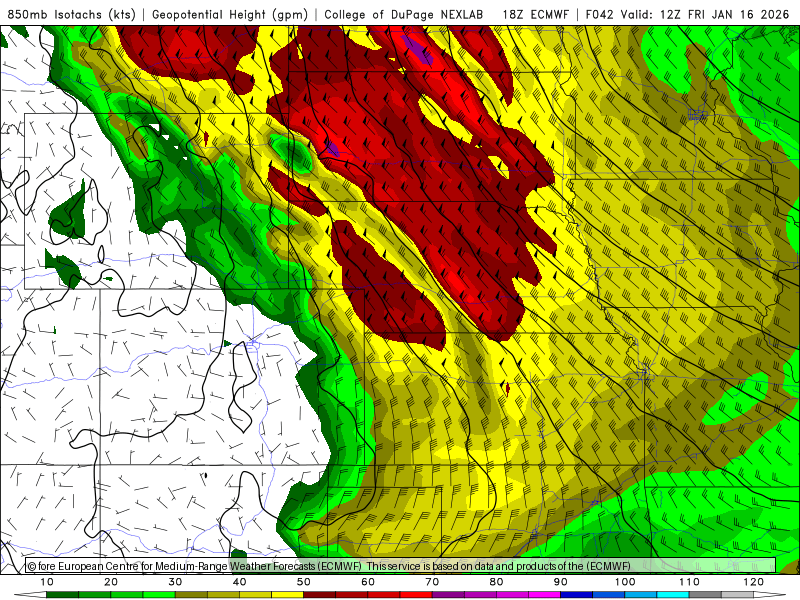Click the left arrow end of the color bar
800x600 pixels.
30,595
